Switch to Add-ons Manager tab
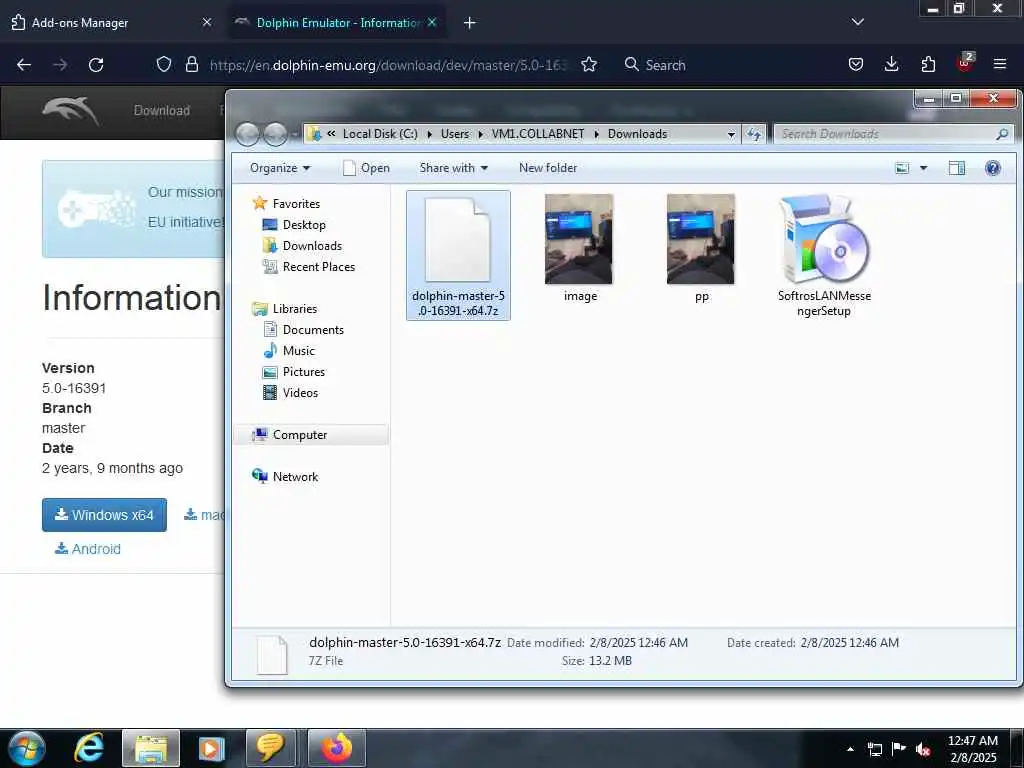The height and width of the screenshot is (768, 1024). 111,23
